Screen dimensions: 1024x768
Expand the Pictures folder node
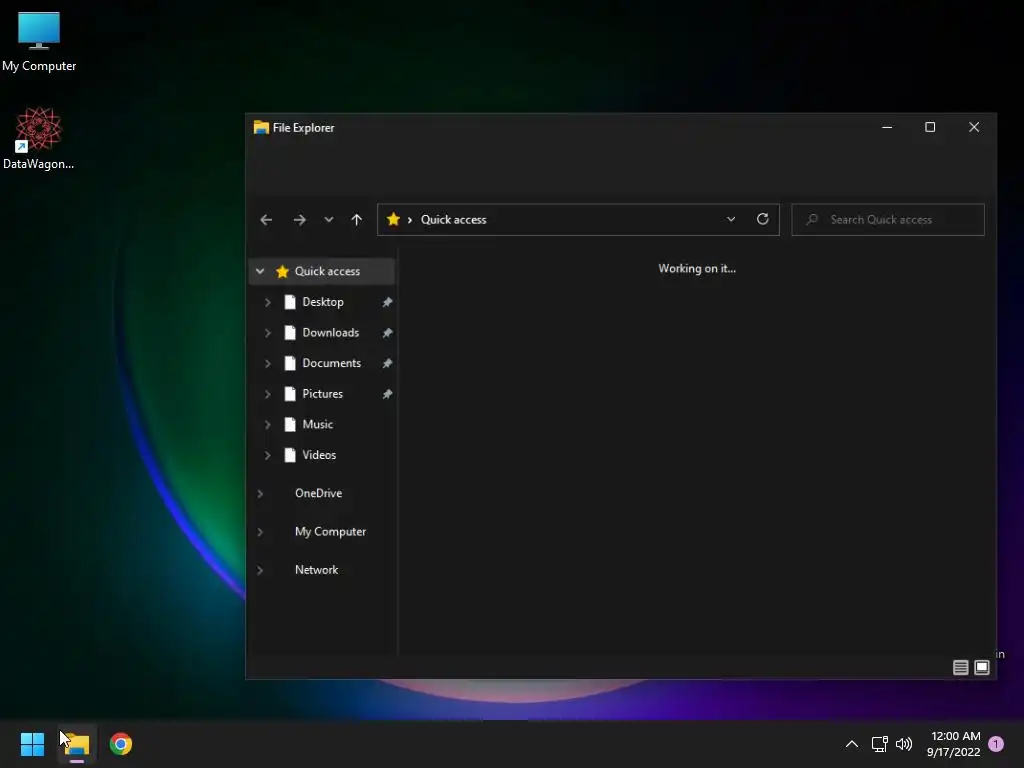coord(267,394)
